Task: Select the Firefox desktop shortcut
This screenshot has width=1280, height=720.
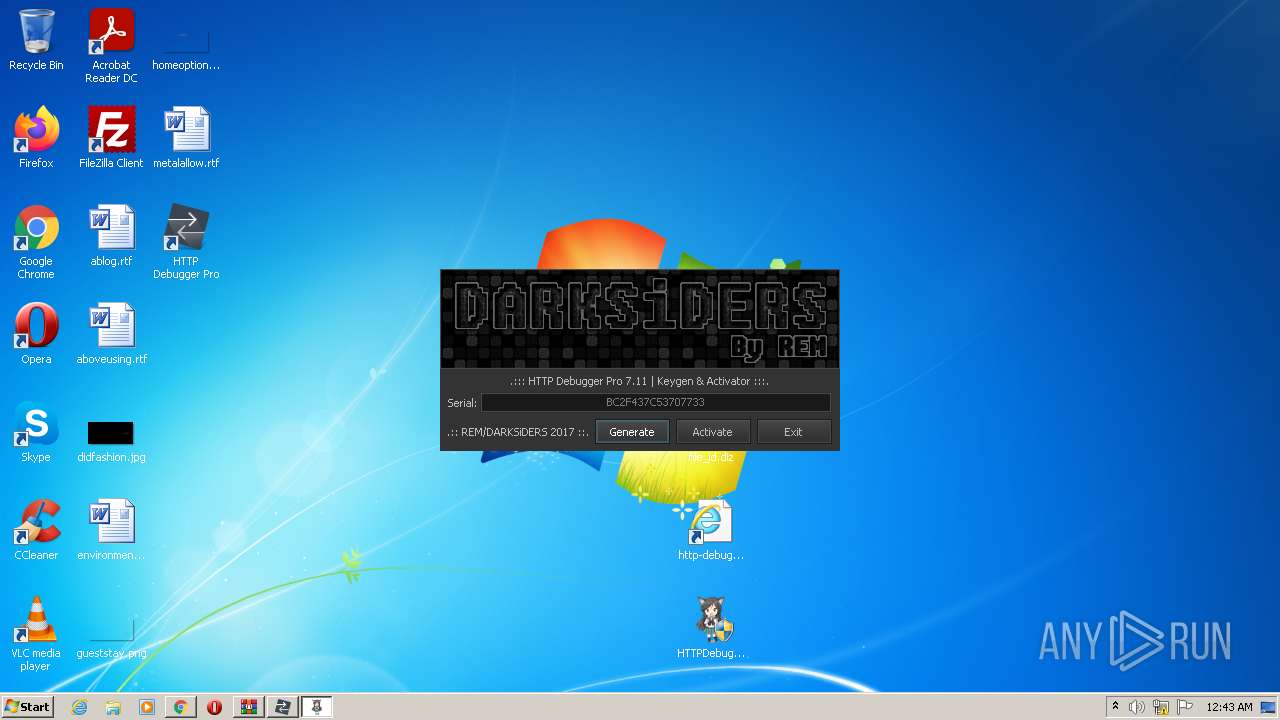Action: pyautogui.click(x=36, y=138)
